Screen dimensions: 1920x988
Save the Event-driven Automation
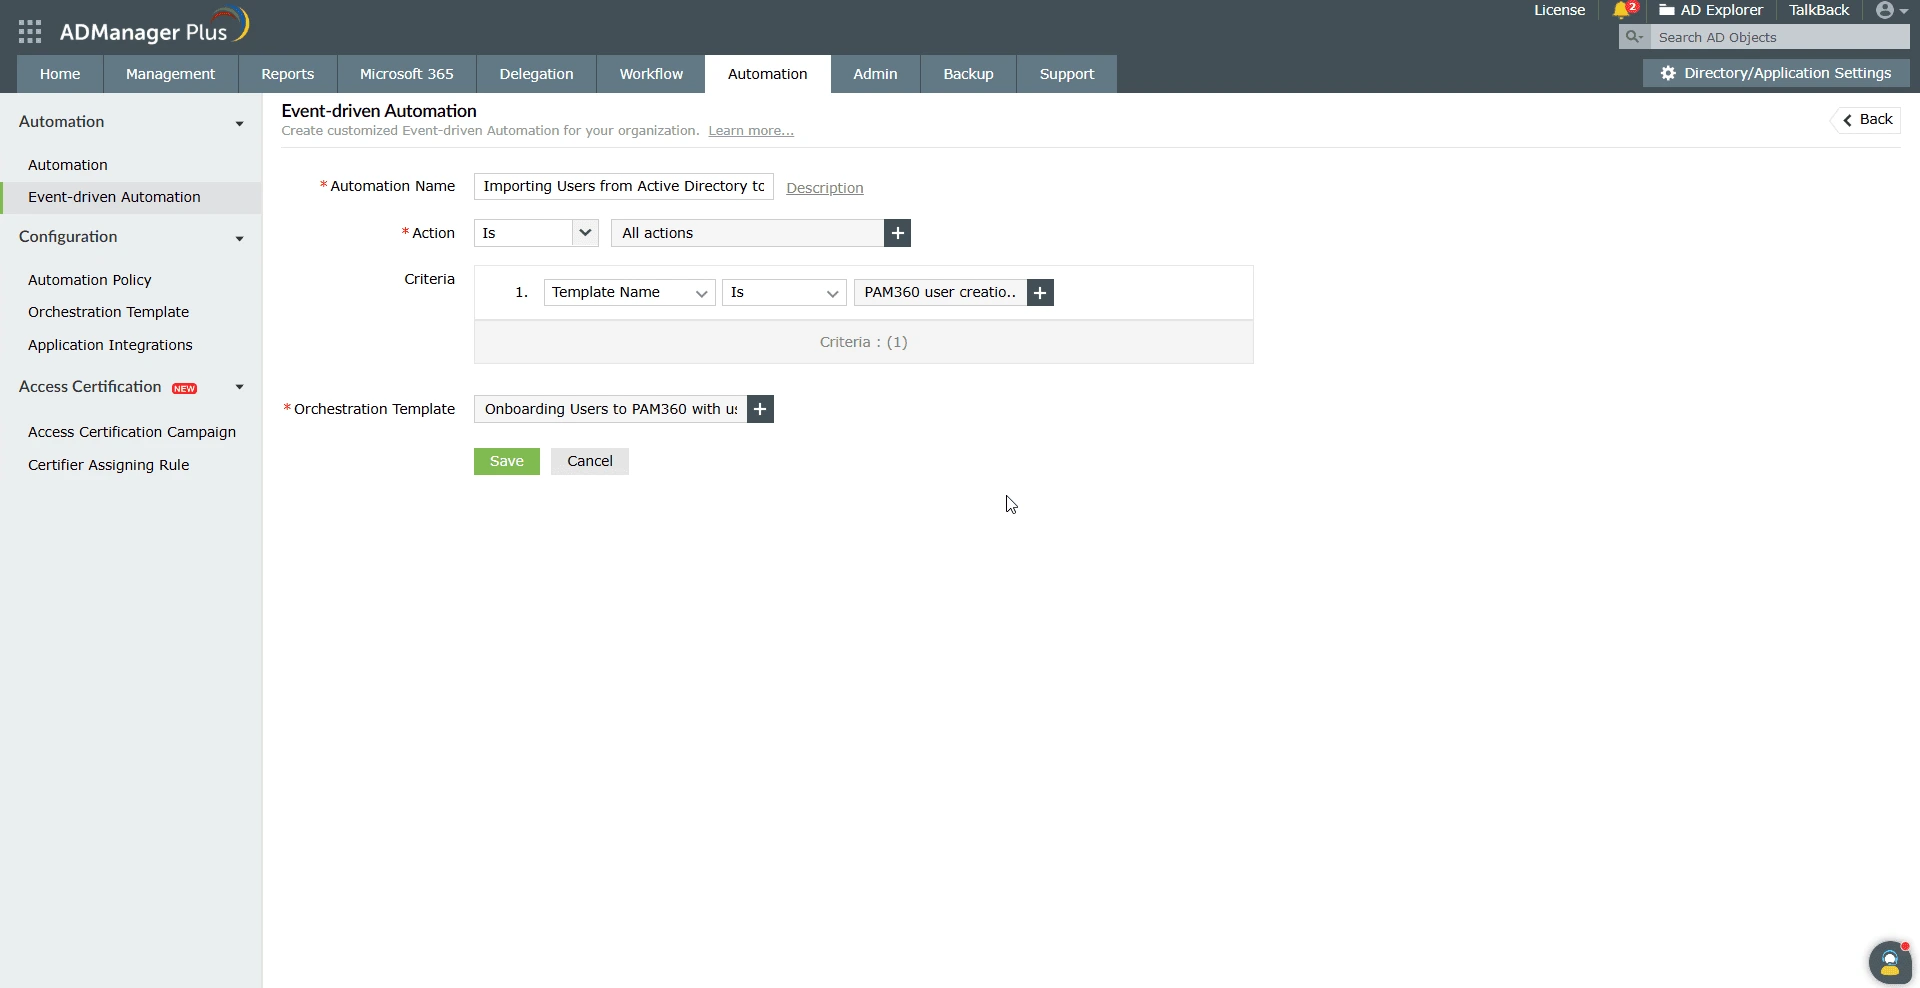coord(506,461)
